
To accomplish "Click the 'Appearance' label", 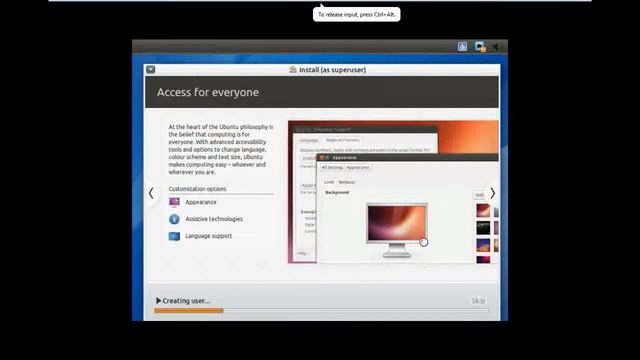I will tap(201, 202).
